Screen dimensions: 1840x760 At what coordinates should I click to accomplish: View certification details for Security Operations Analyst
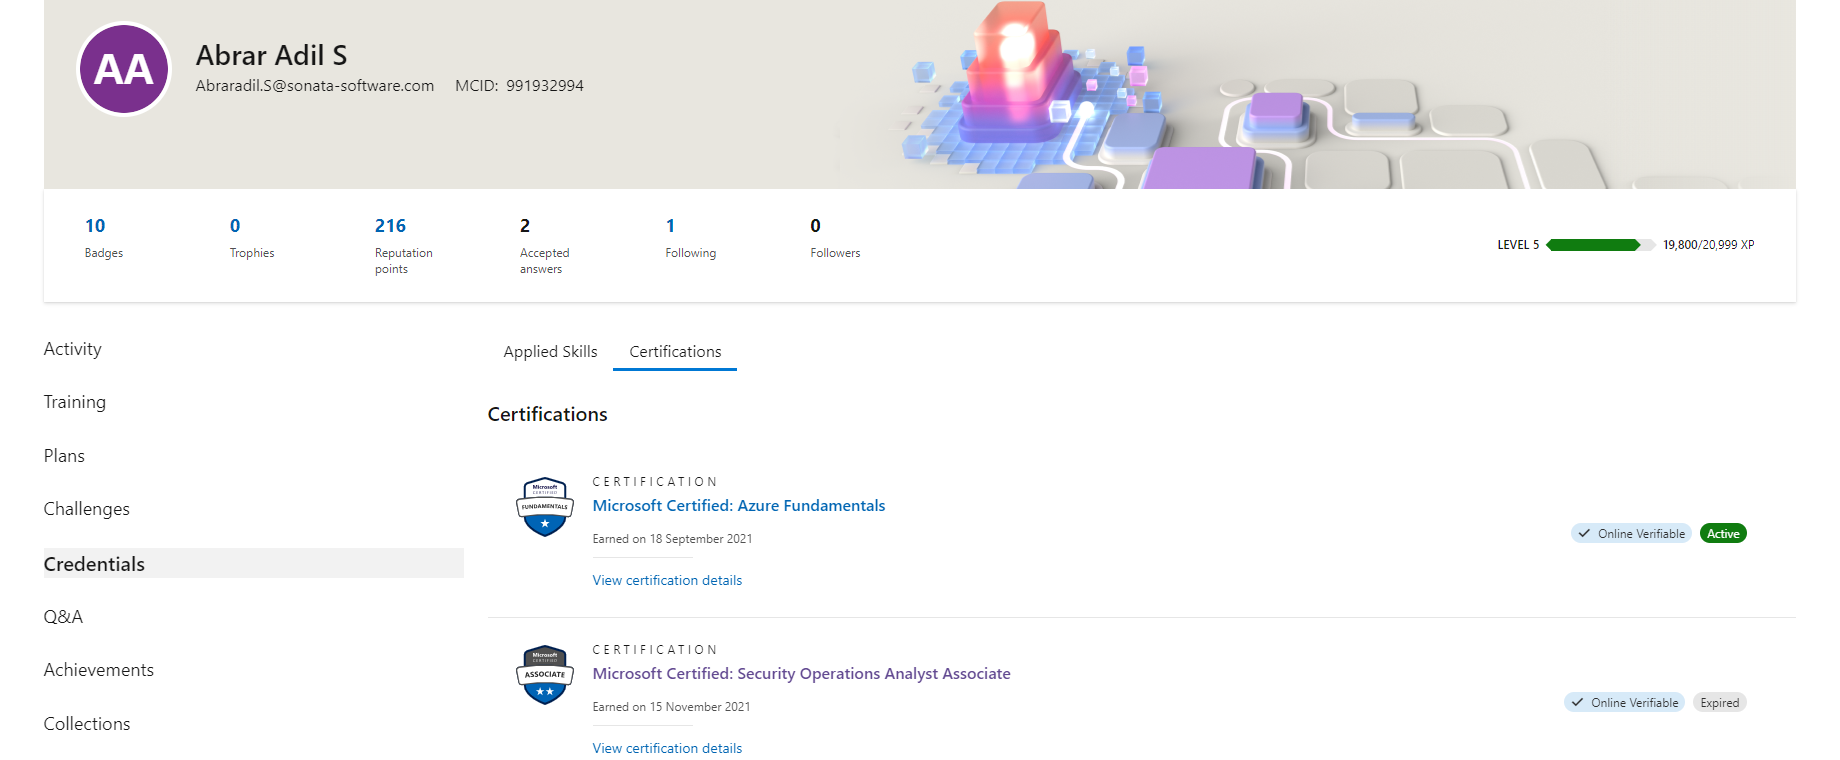[x=667, y=749]
